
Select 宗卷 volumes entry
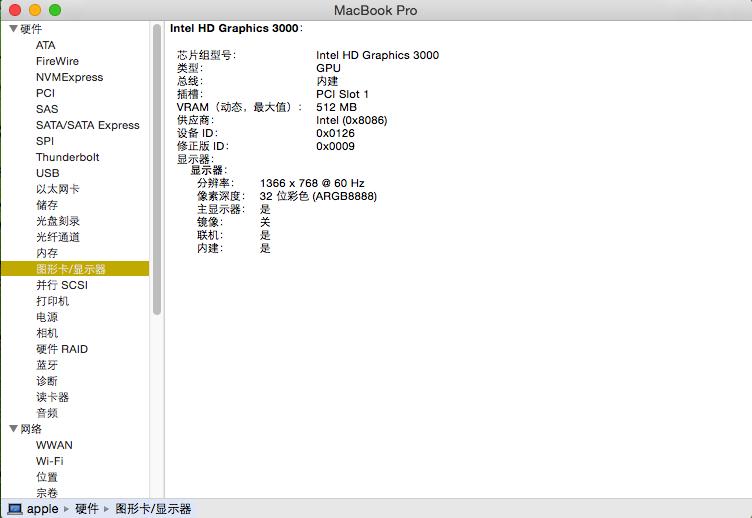pos(47,493)
